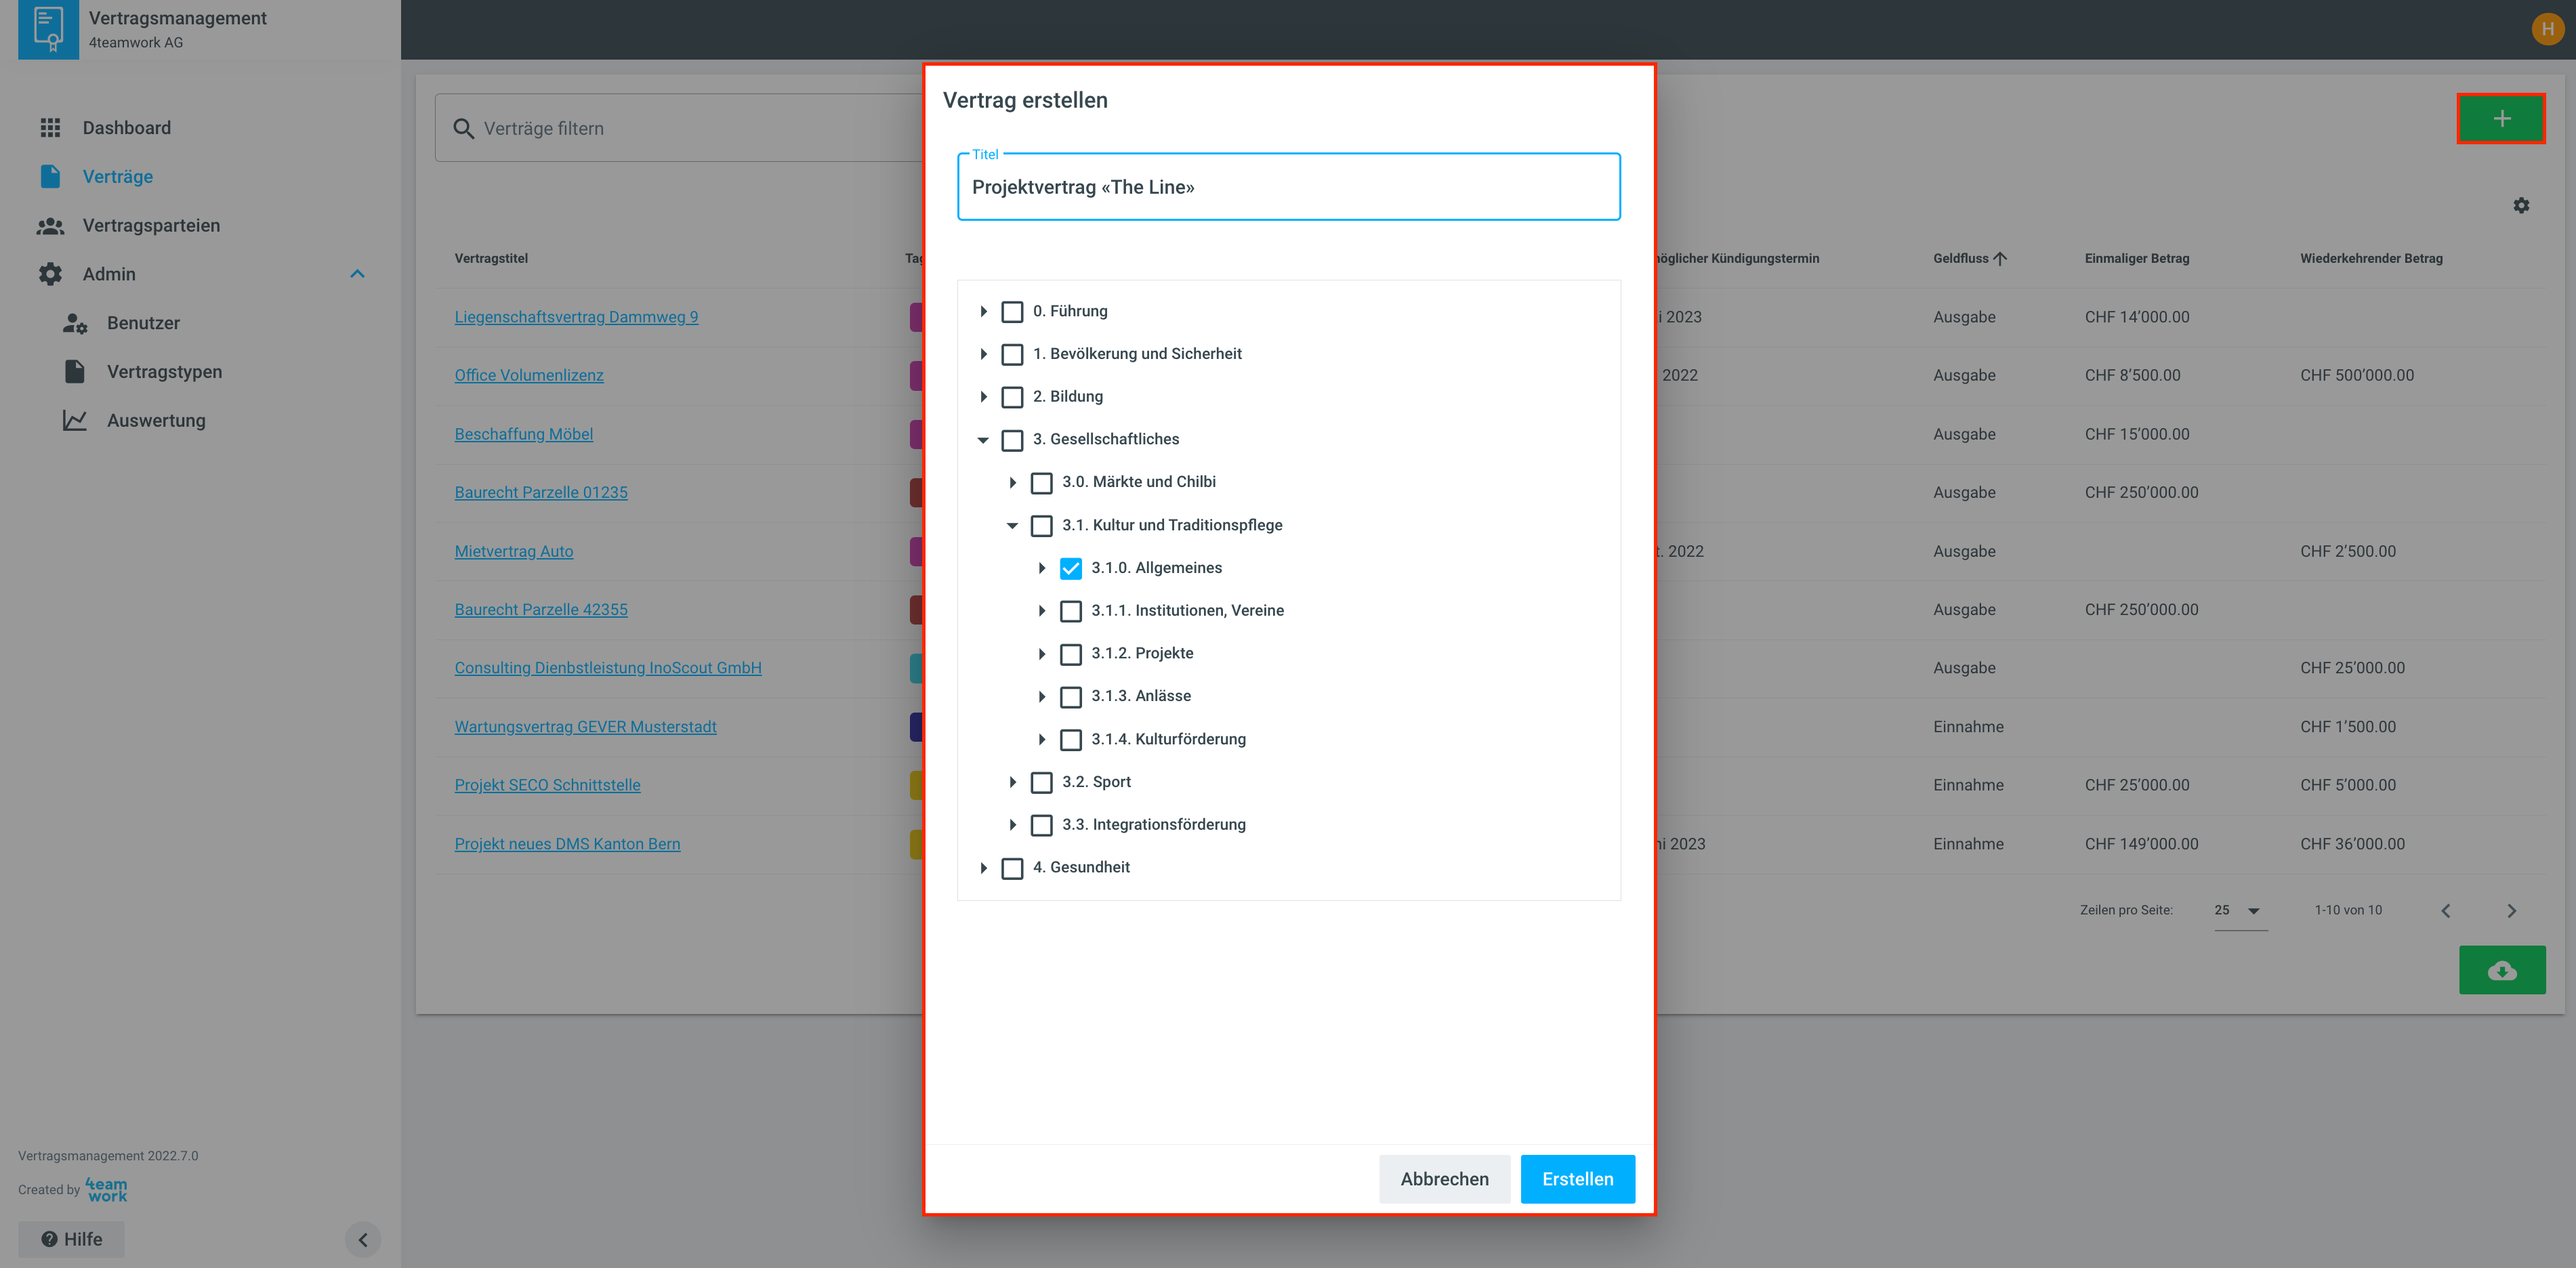Open table settings gear icon

tap(2520, 205)
